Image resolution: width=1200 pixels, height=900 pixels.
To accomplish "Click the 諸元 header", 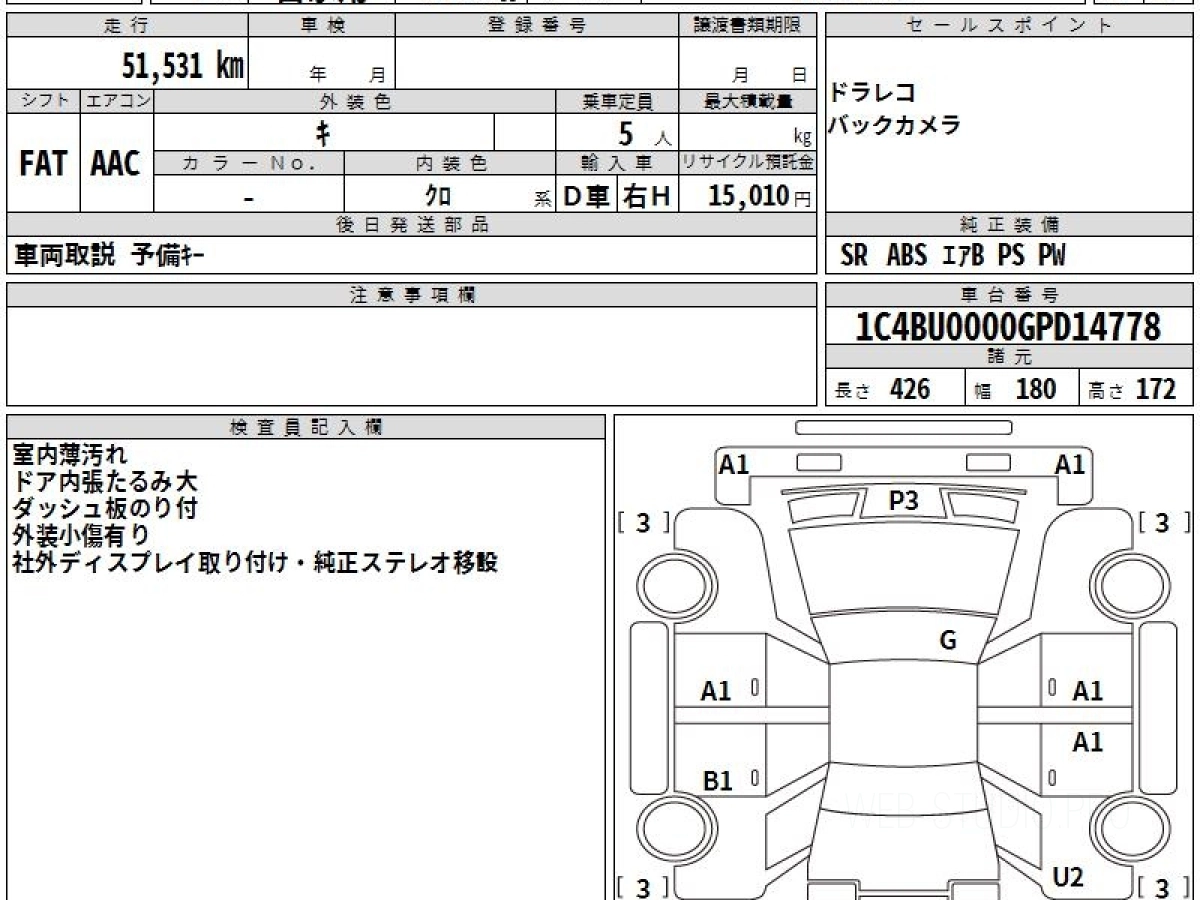I will [1009, 357].
